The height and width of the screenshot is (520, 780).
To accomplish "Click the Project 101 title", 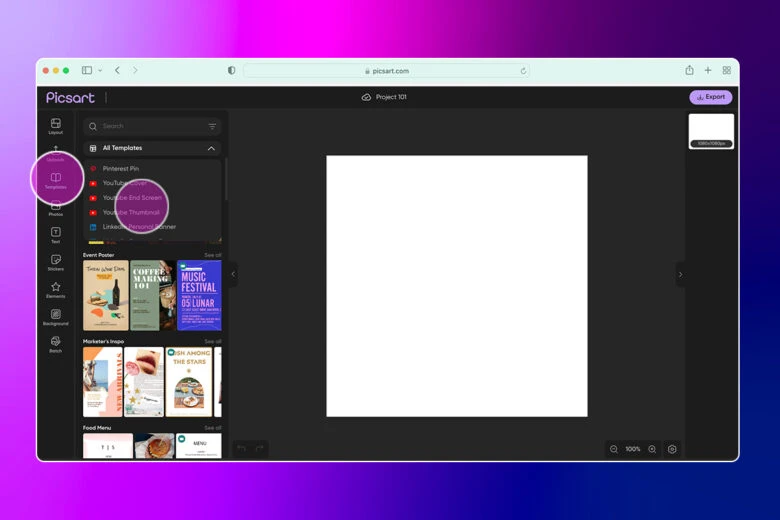I will click(x=391, y=97).
